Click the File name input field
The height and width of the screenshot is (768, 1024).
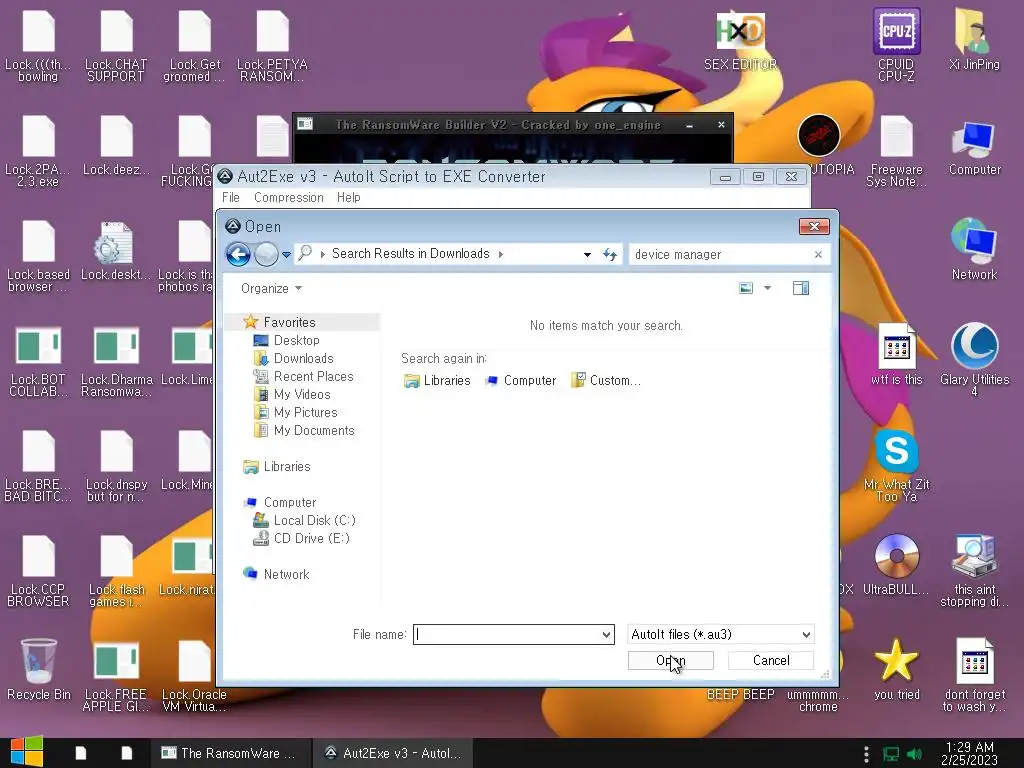[507, 634]
